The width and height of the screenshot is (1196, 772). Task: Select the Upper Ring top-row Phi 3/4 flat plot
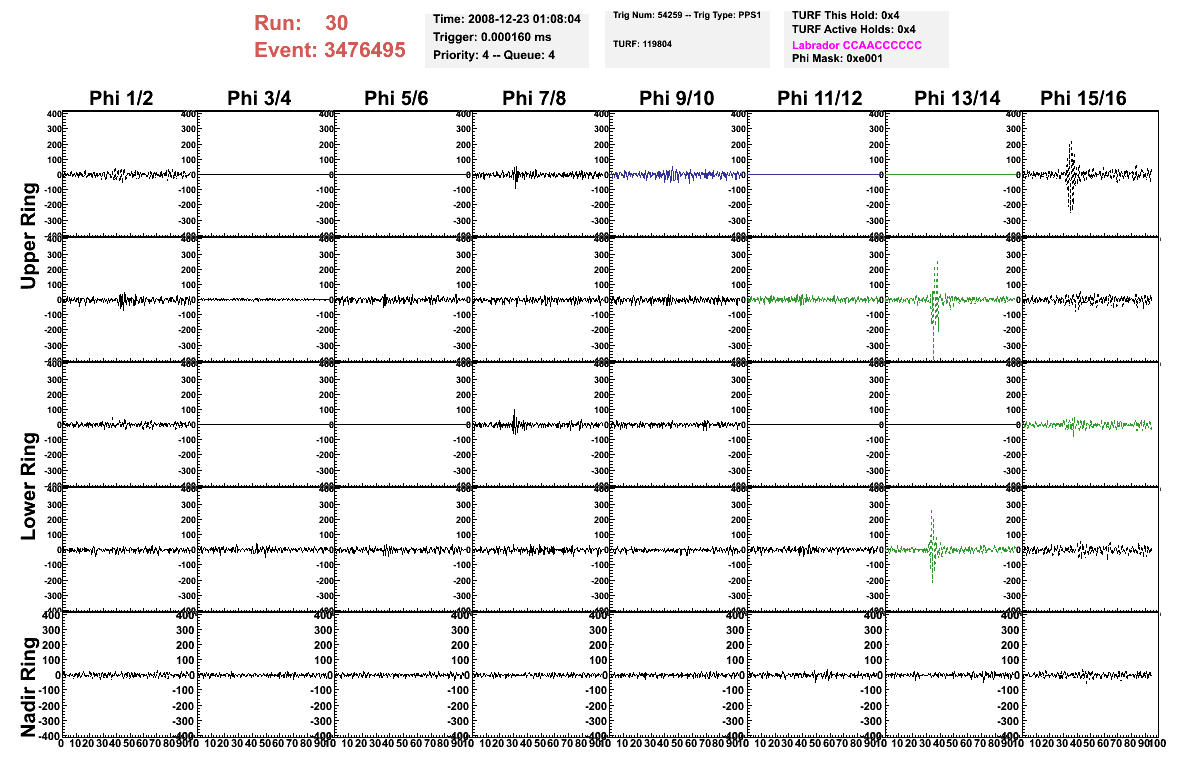[x=267, y=174]
